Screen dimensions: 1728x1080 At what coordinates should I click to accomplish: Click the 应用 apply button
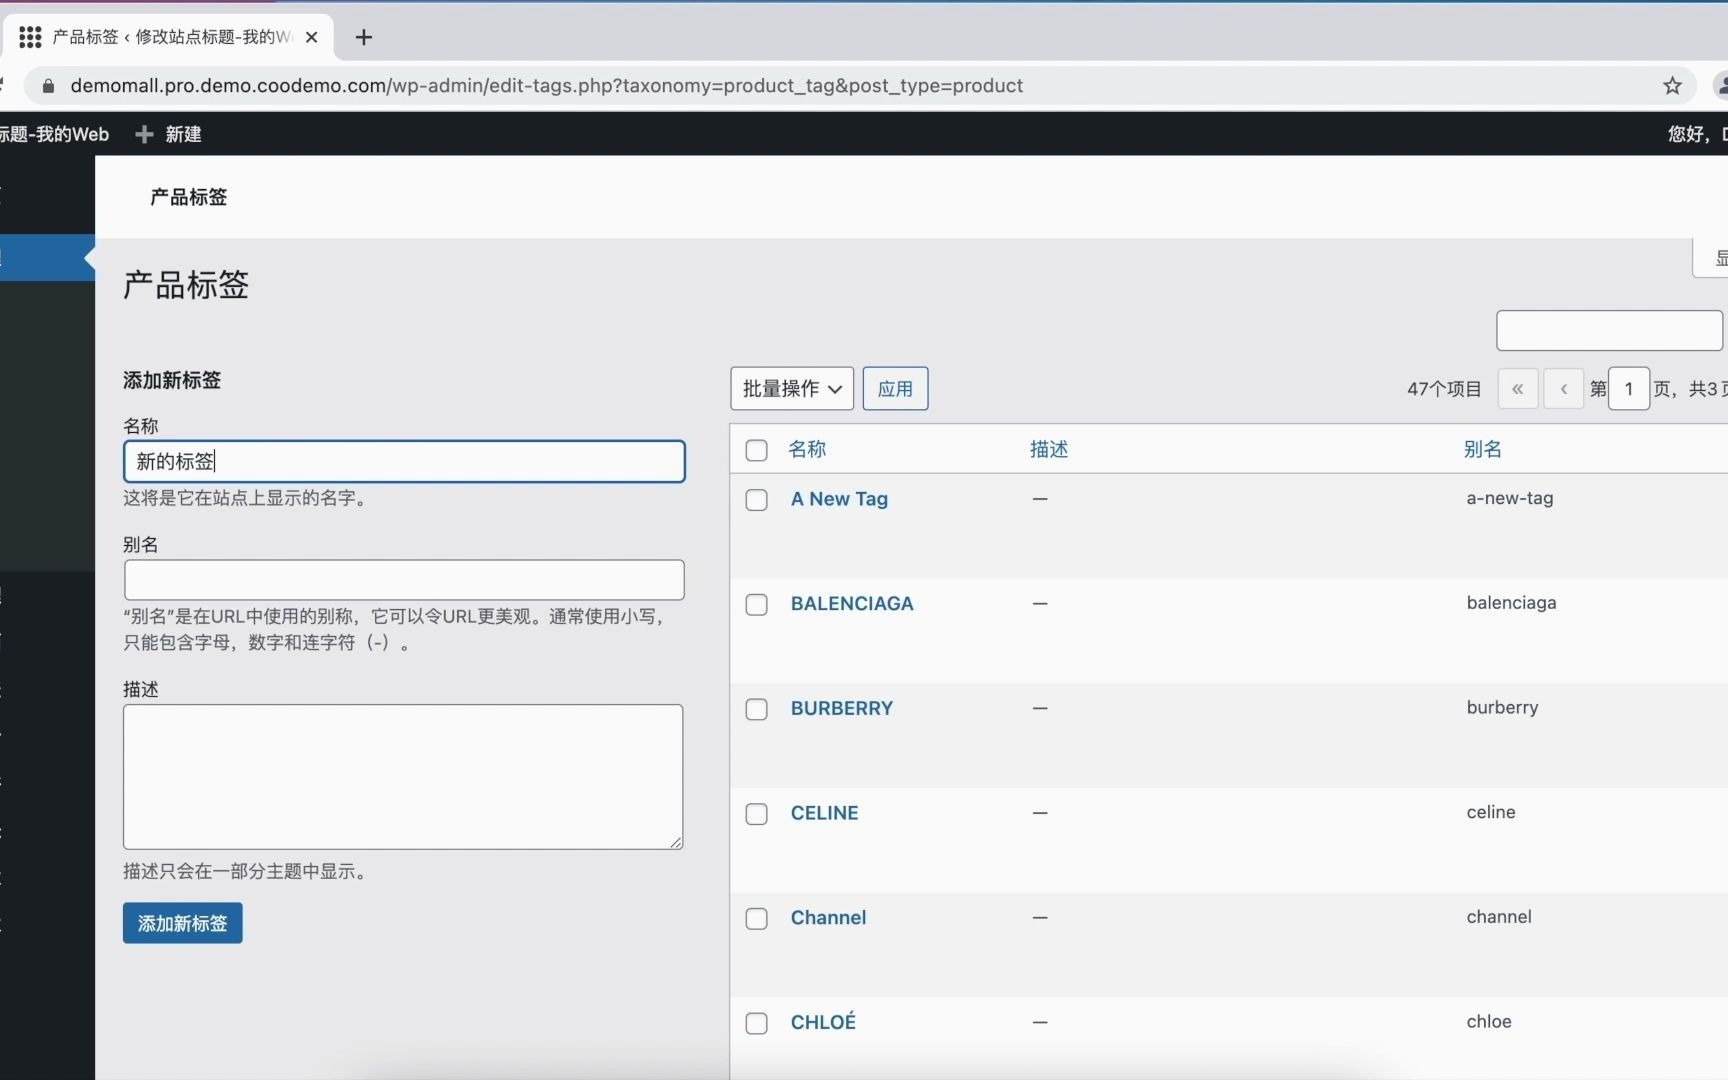(895, 389)
